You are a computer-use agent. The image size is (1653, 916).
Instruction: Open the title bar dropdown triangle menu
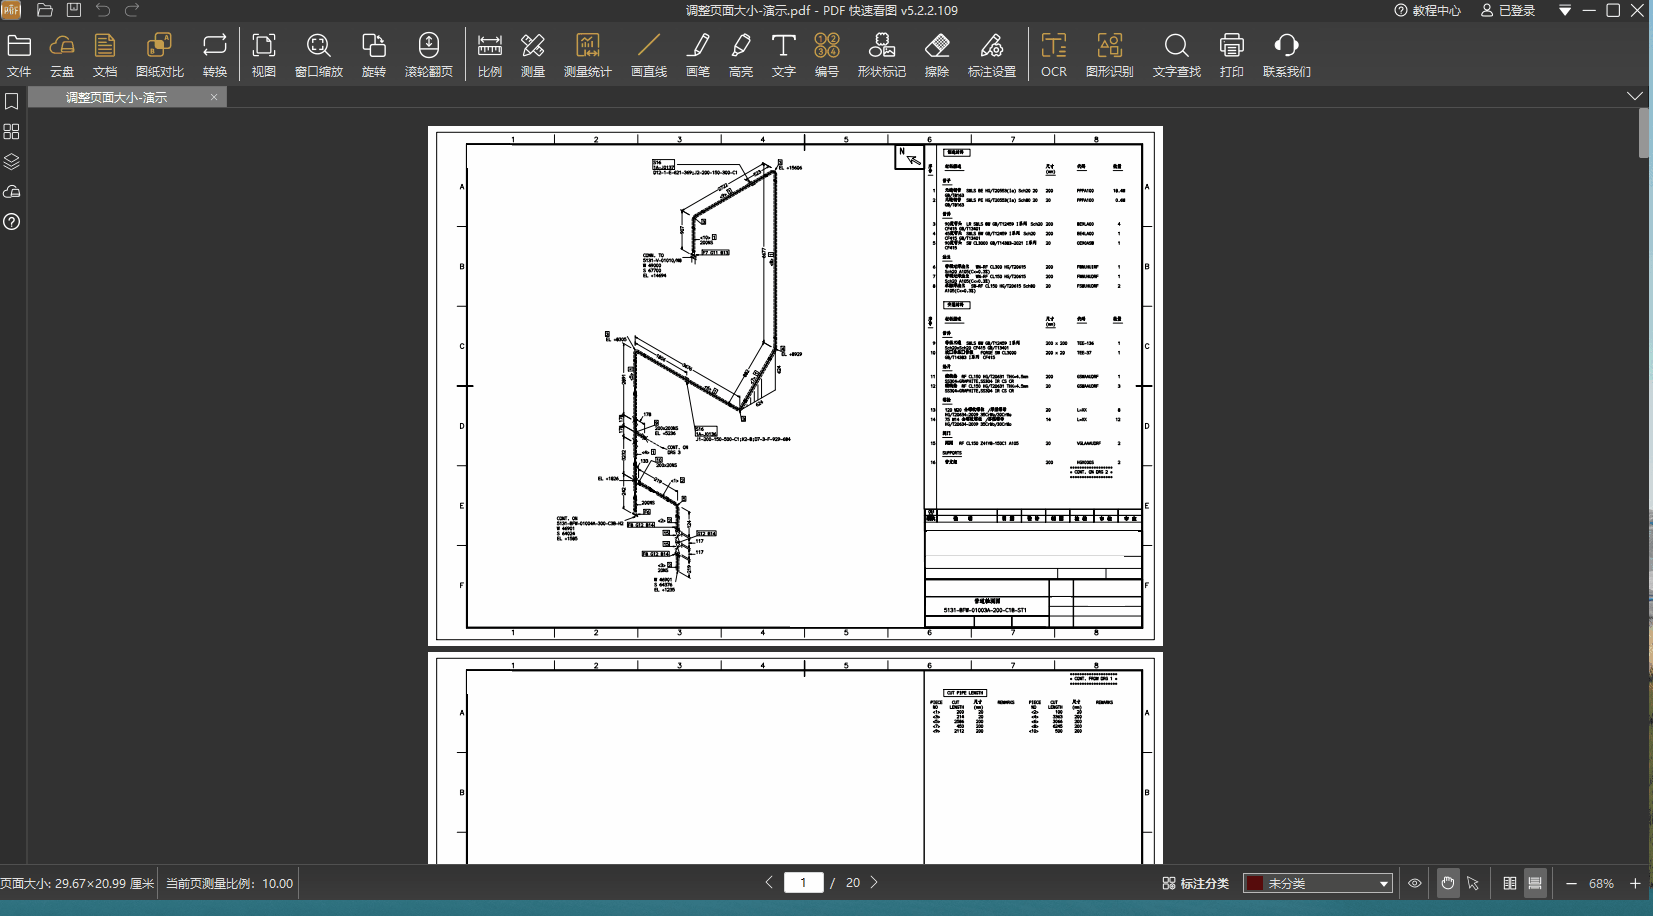(1565, 10)
